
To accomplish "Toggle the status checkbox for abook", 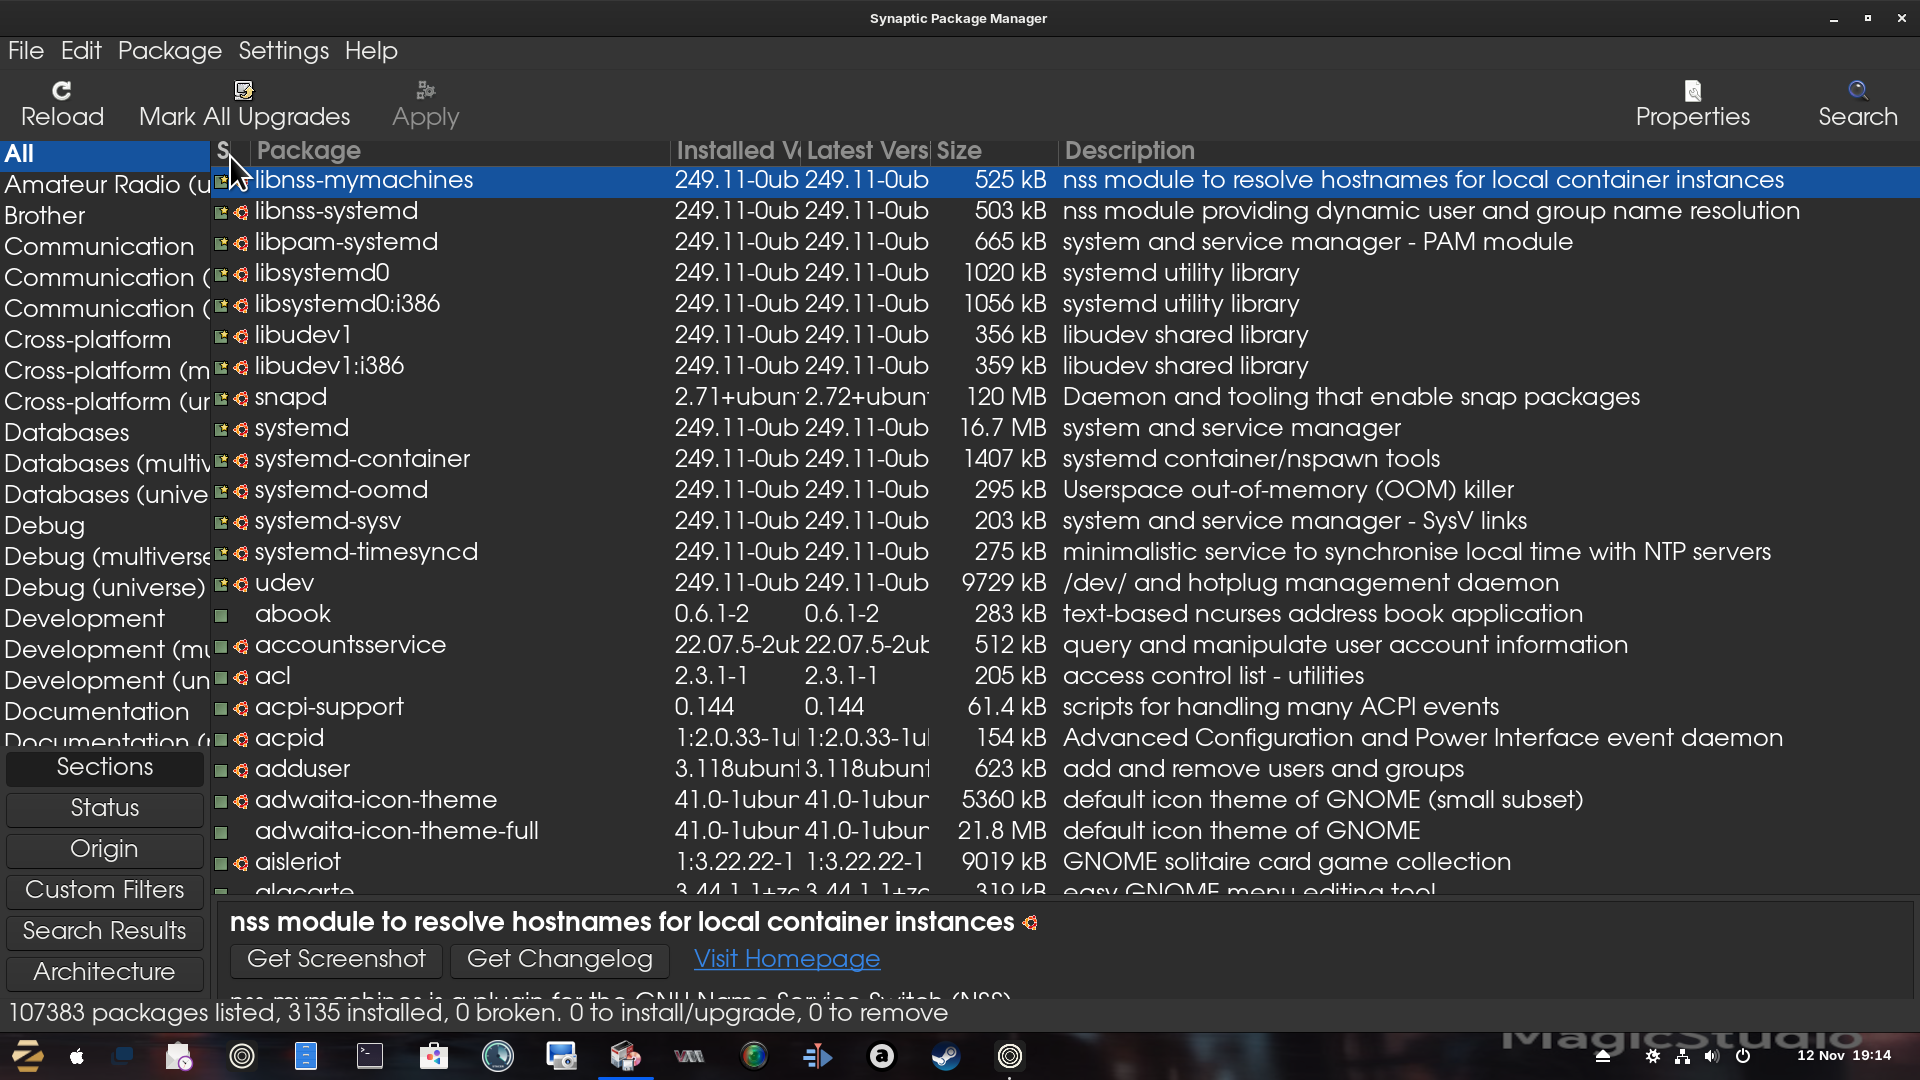I will tap(221, 616).
